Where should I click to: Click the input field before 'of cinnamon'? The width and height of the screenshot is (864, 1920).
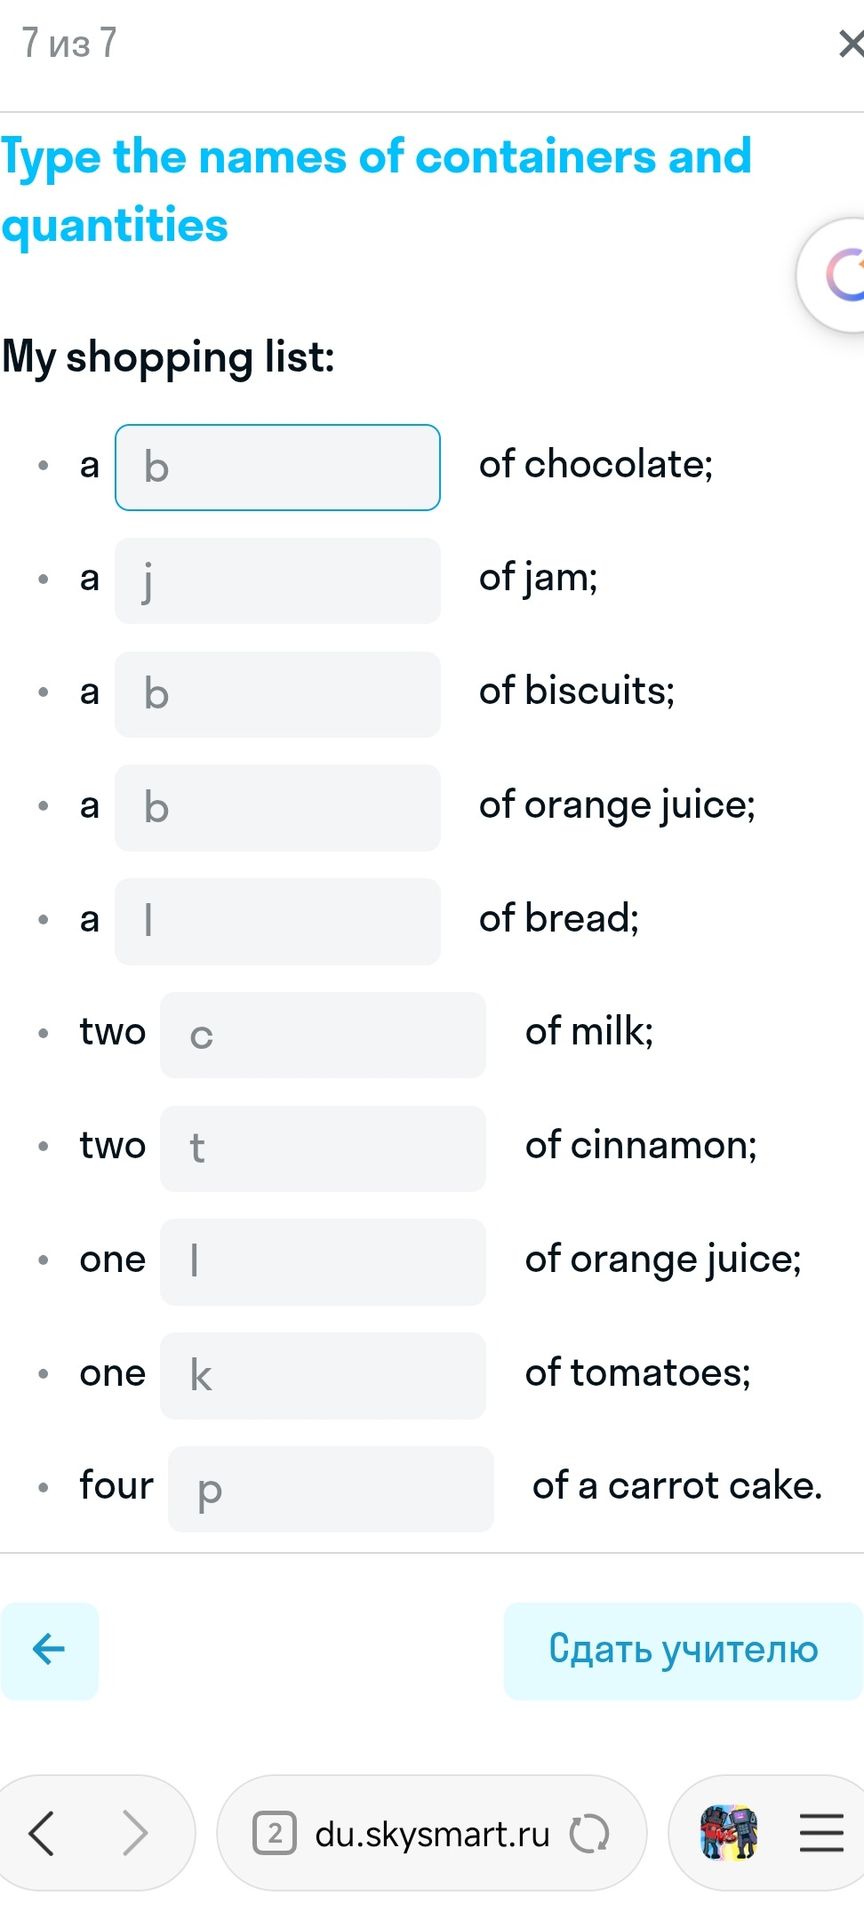click(323, 1148)
